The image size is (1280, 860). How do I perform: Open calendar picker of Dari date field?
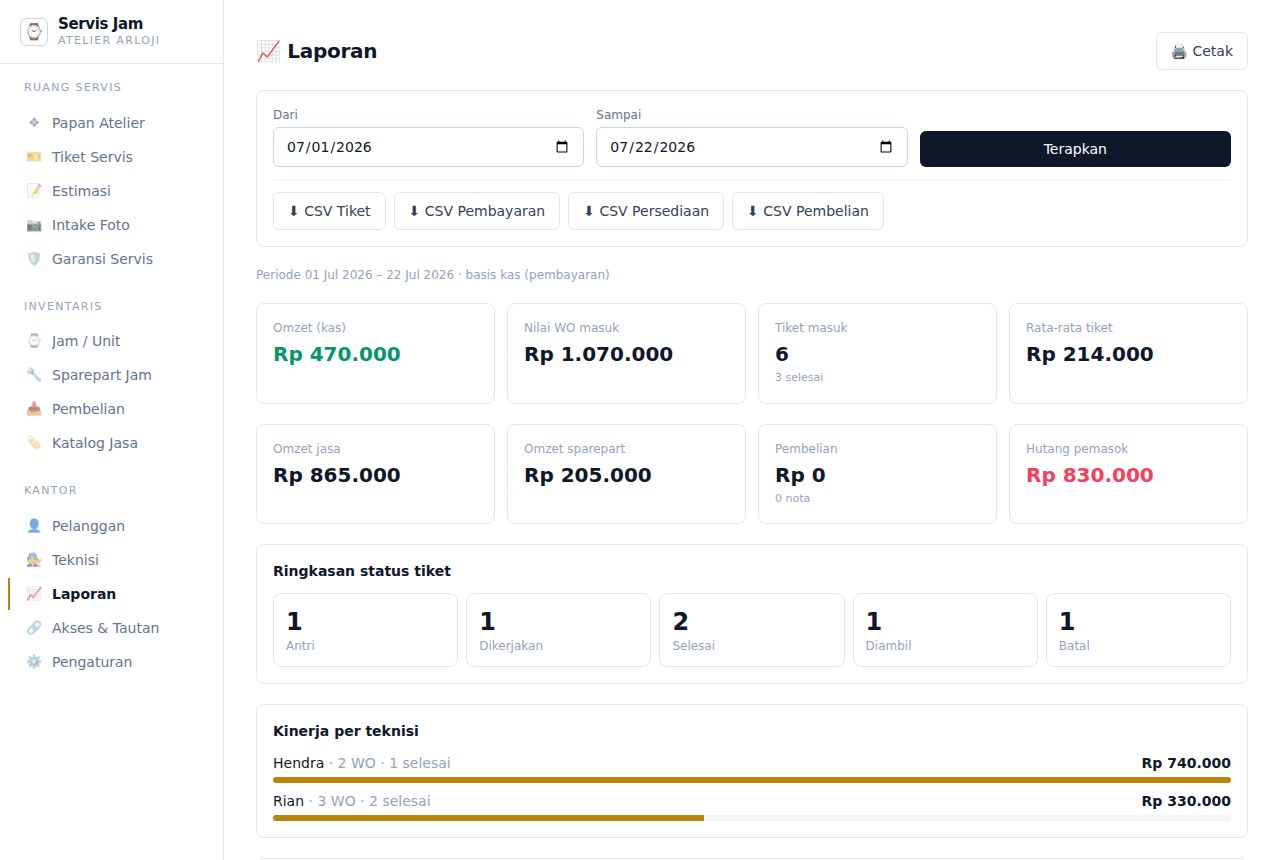[x=562, y=147]
